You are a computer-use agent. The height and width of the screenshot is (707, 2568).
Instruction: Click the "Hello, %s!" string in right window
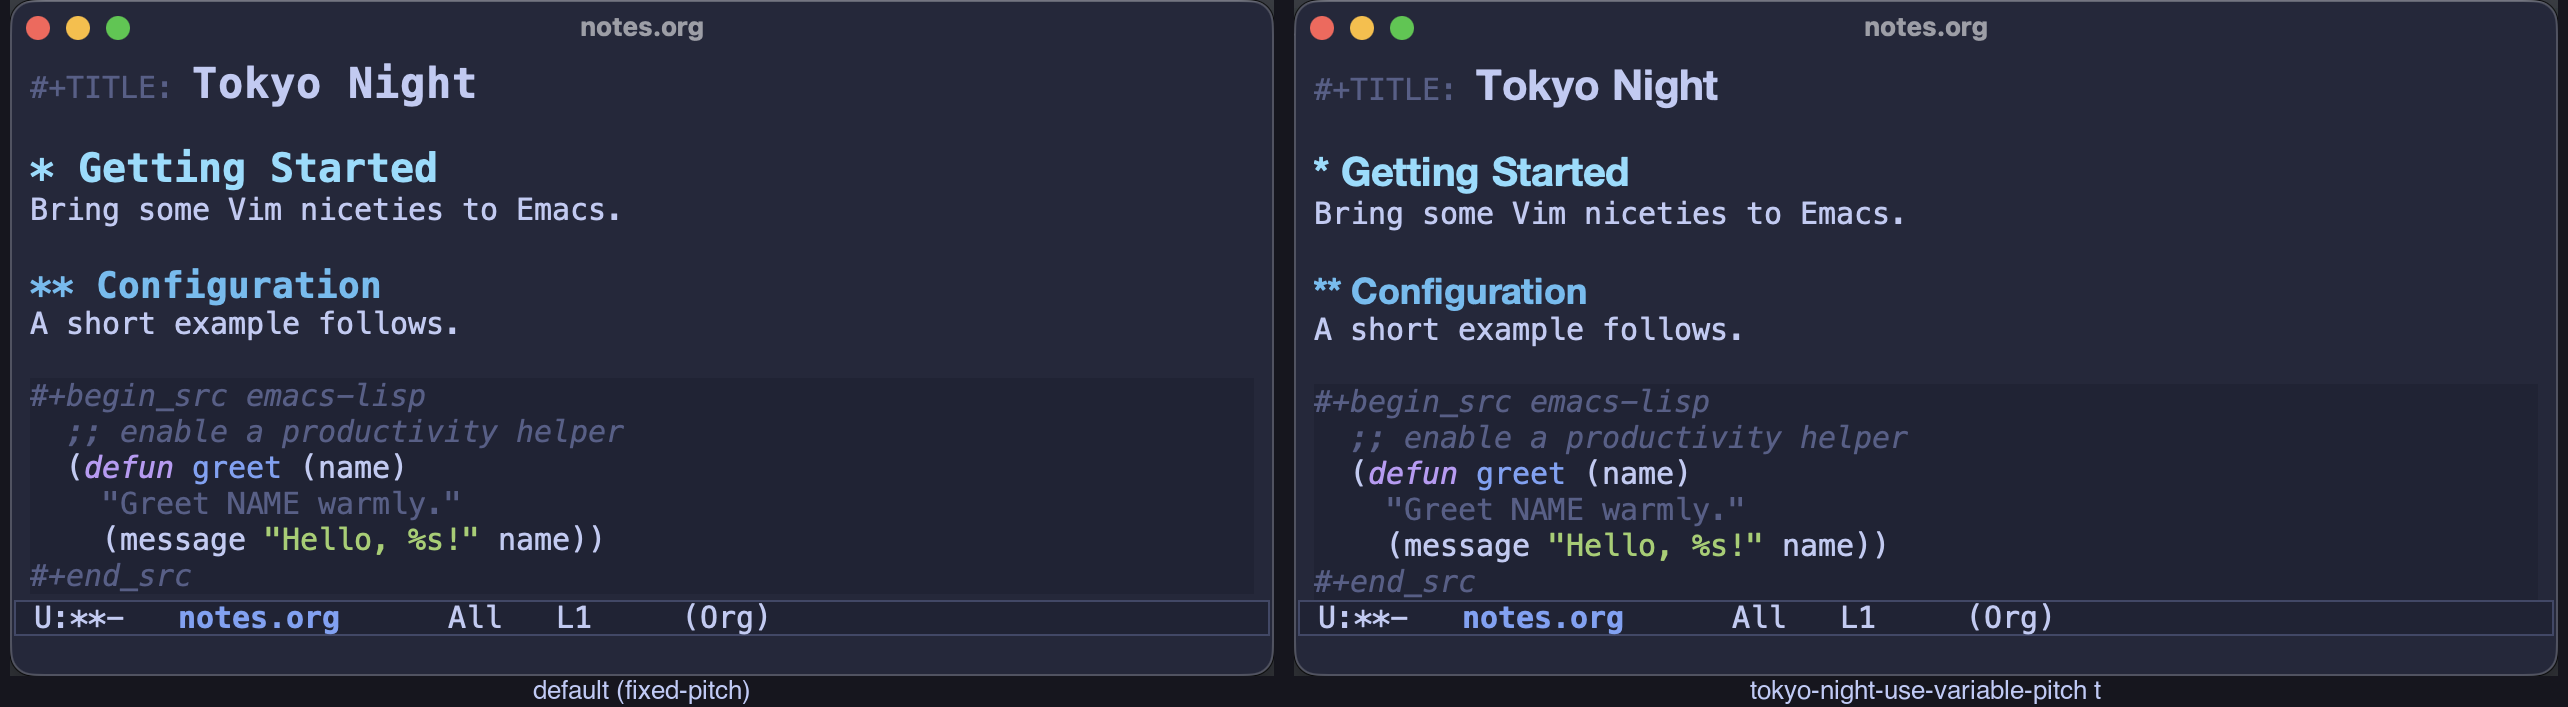(x=1655, y=546)
